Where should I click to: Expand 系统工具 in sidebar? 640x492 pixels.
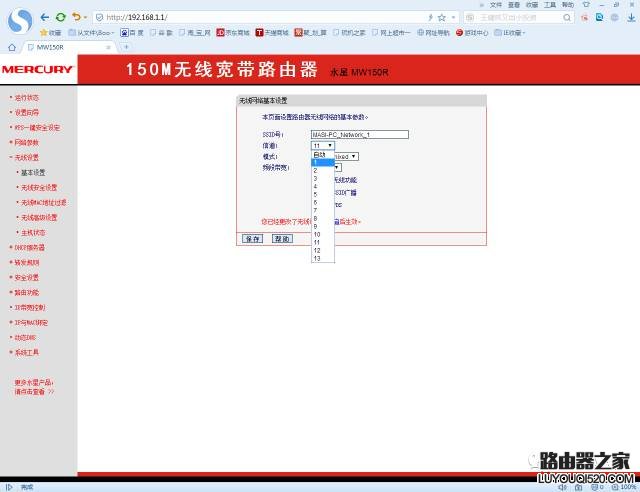point(27,352)
